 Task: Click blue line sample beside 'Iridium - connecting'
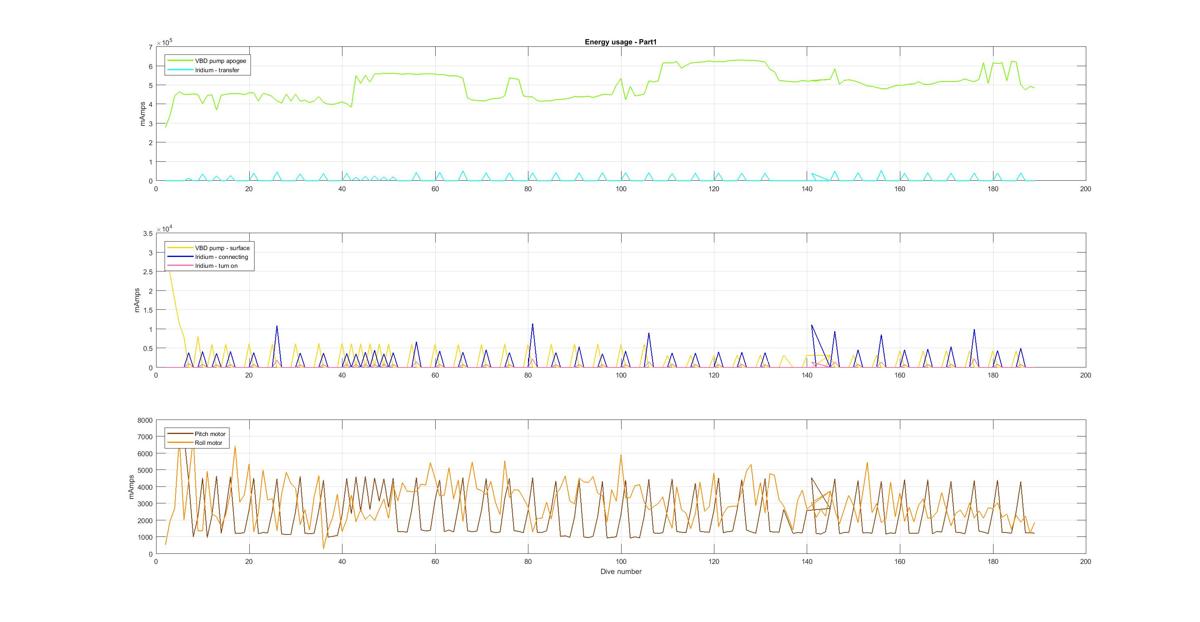pyautogui.click(x=180, y=256)
